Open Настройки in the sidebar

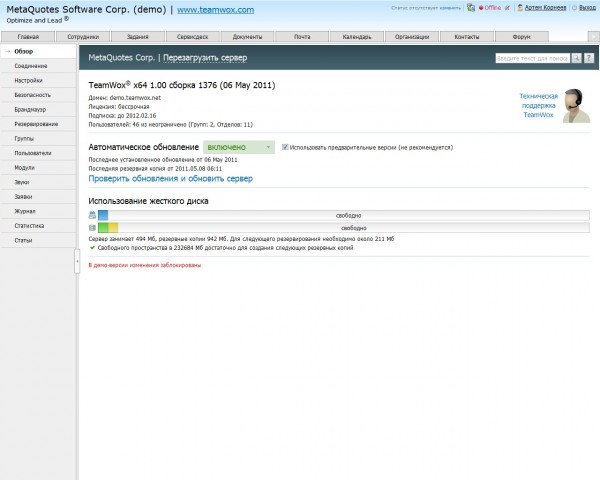(x=38, y=80)
